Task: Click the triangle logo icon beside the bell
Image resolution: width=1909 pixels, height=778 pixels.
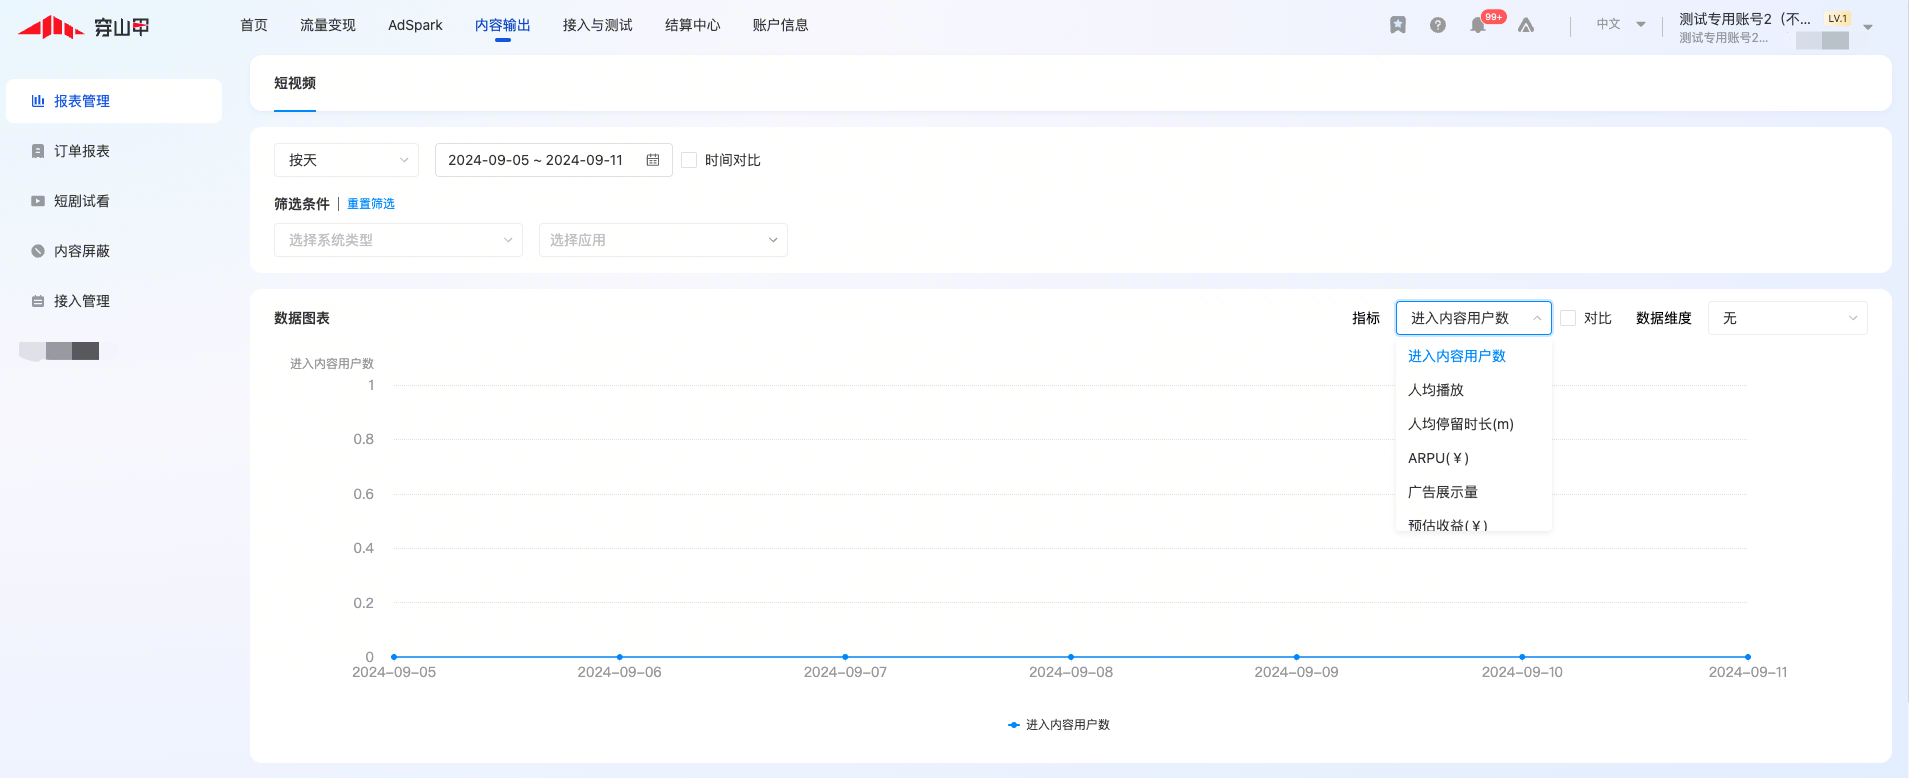Action: point(1526,25)
